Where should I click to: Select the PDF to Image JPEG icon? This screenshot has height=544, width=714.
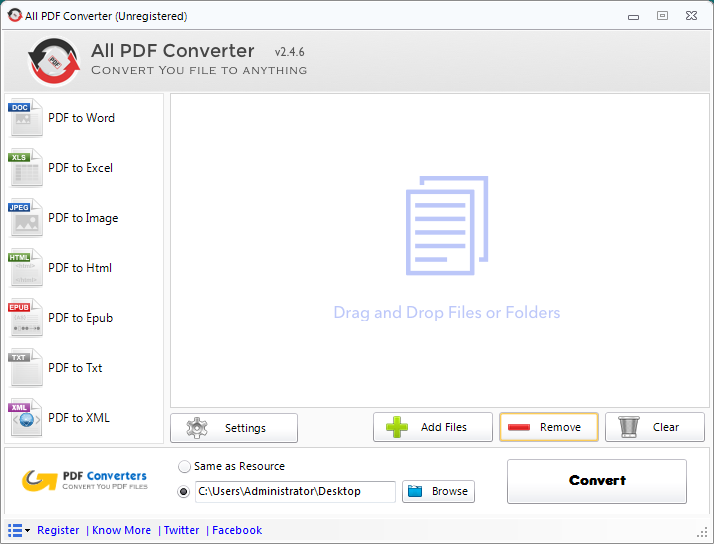[x=26, y=218]
